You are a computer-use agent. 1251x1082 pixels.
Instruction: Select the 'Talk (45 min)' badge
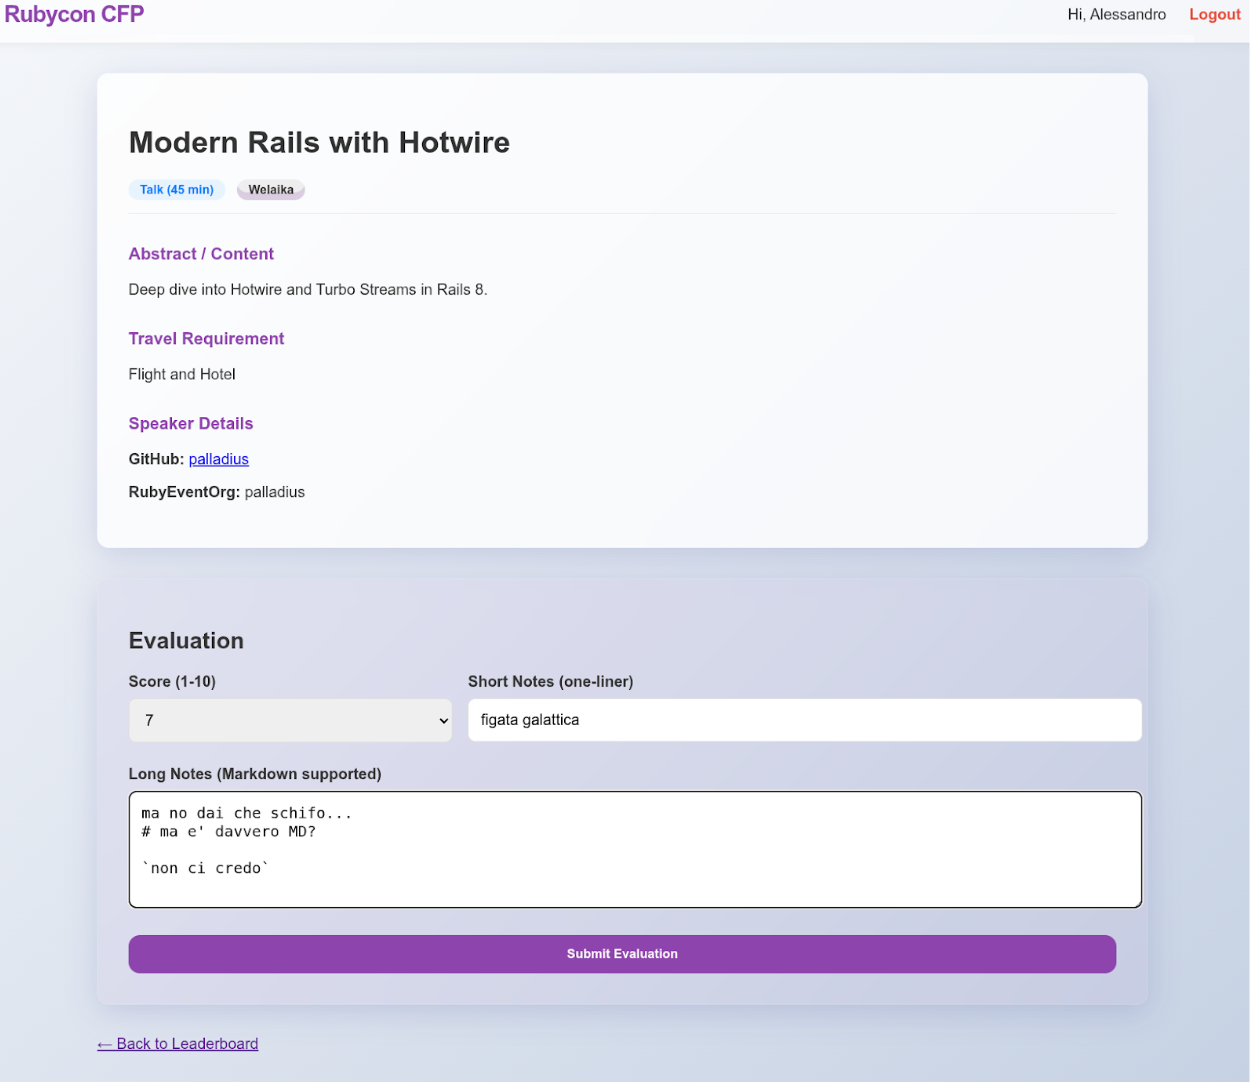pos(177,190)
